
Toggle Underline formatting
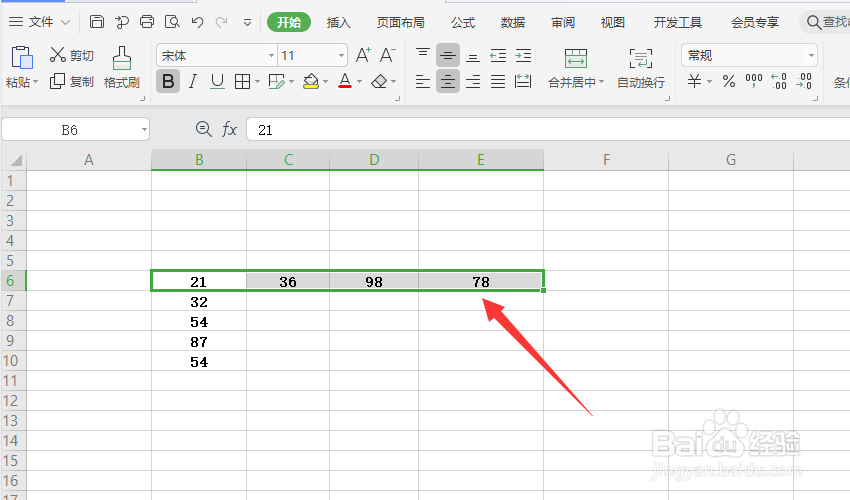click(217, 81)
